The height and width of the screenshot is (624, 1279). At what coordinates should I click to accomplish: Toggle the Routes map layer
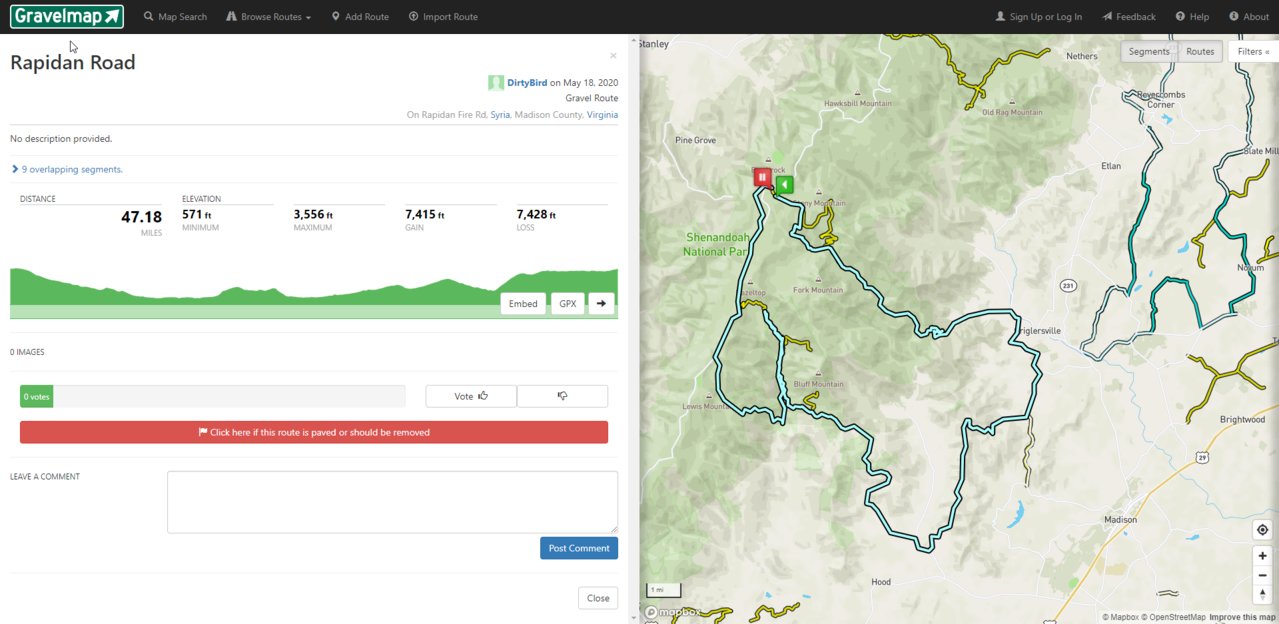(x=1199, y=51)
